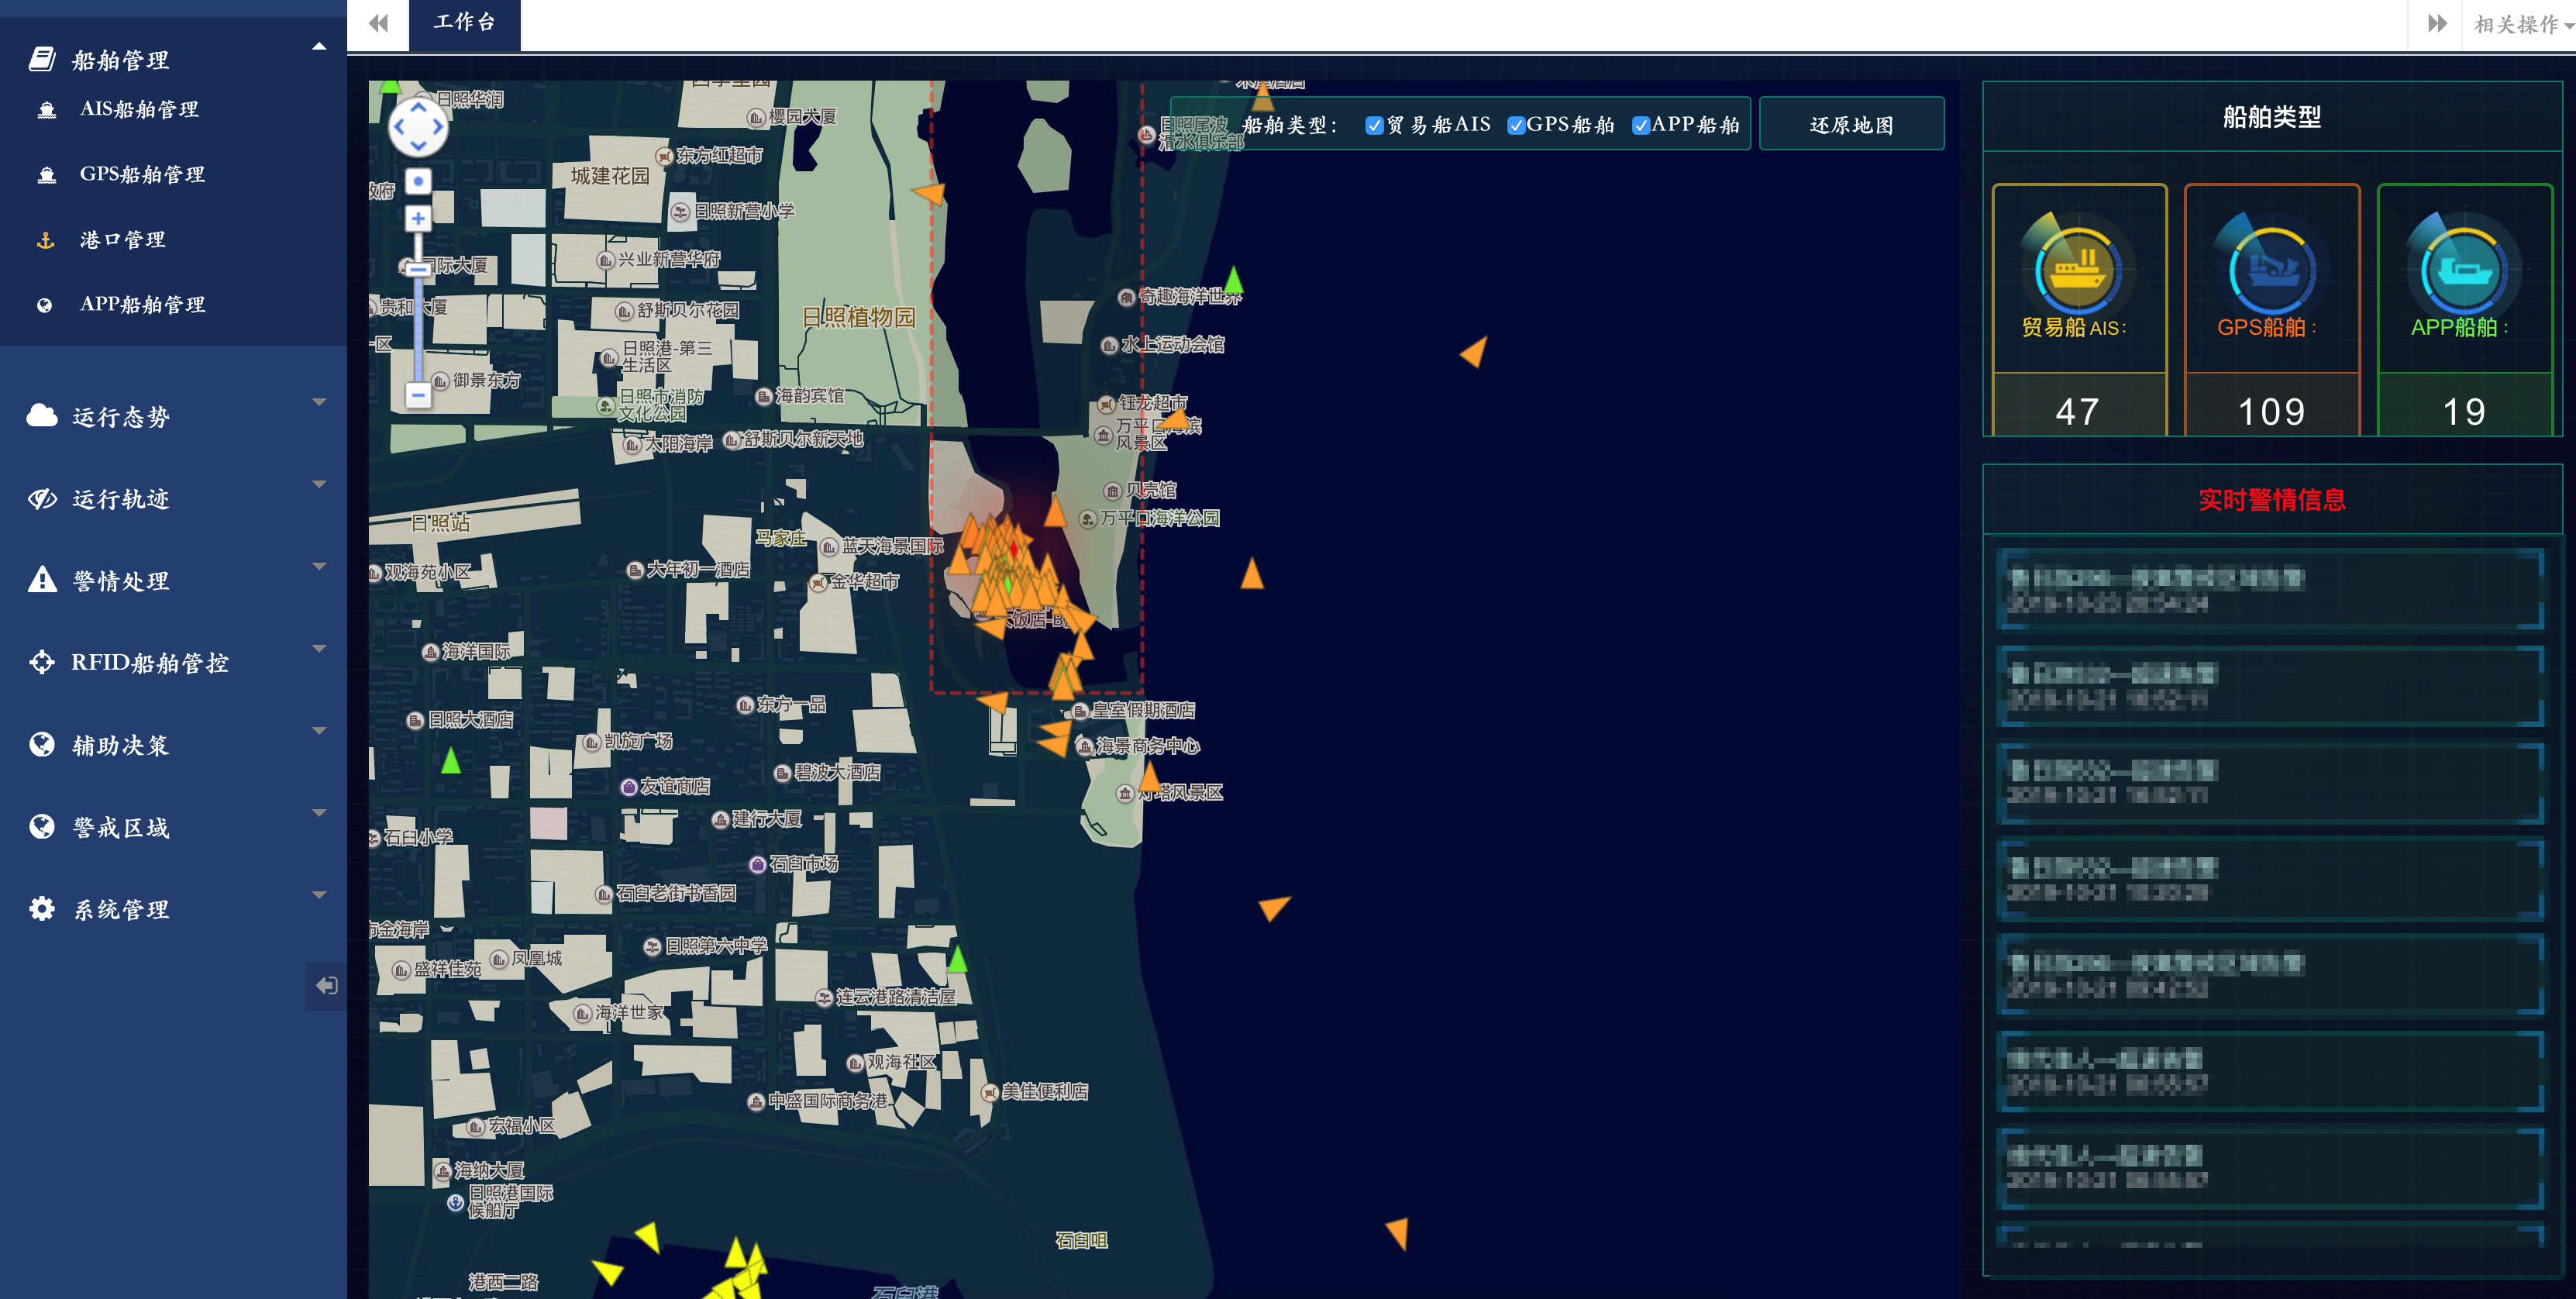2576x1299 pixels.
Task: Click the map pan compass control
Action: coord(418,127)
